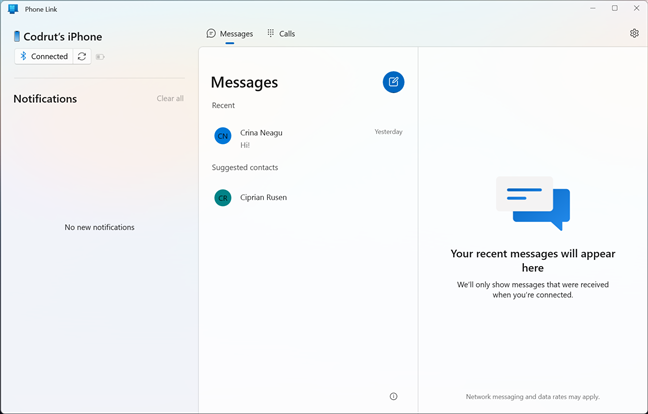Click the iPhone device icon

point(17,36)
